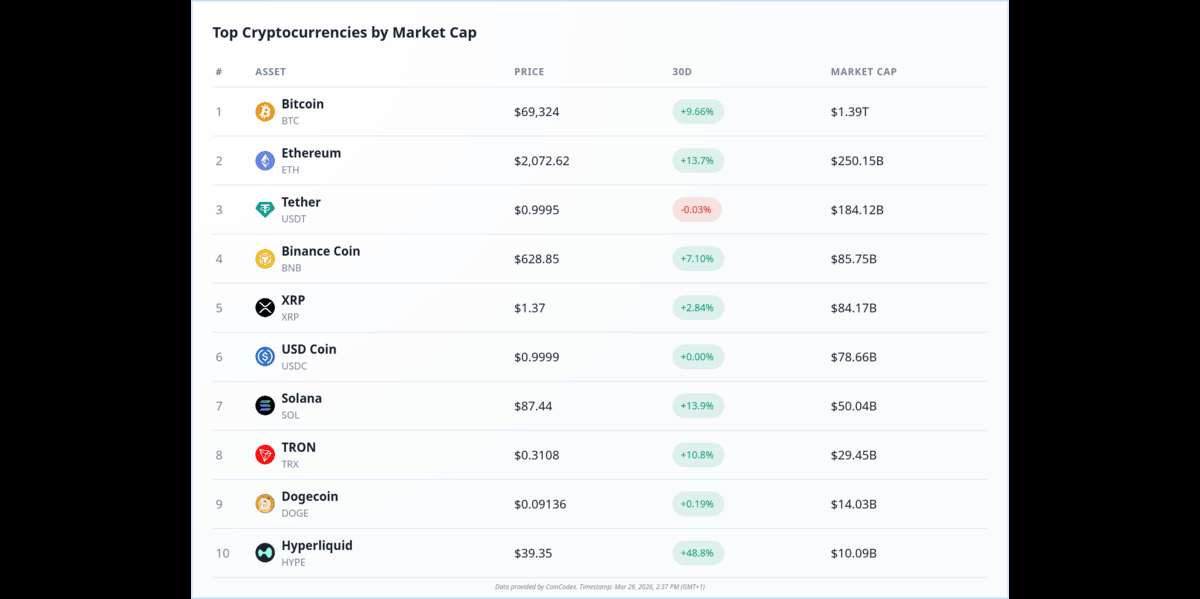
Task: Click the TRON red logo icon
Action: [265, 455]
